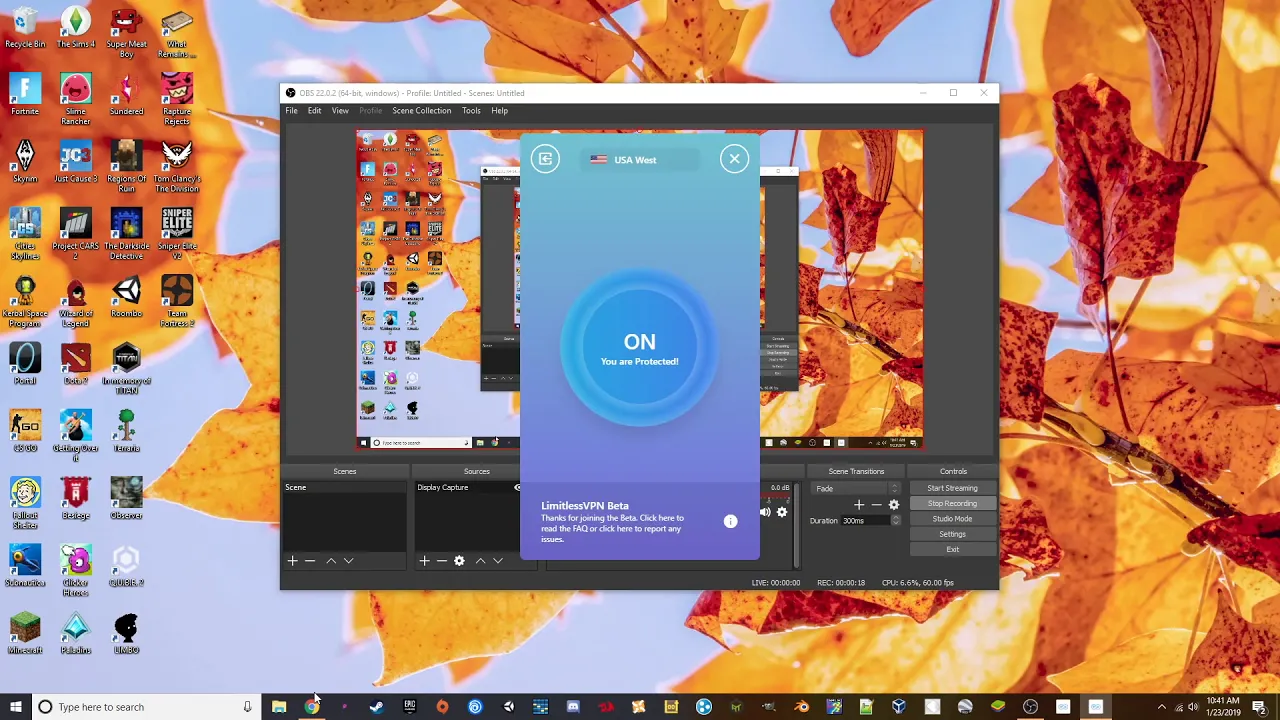Viewport: 1280px width, 720px height.
Task: Open transition properties gear icon
Action: (894, 505)
